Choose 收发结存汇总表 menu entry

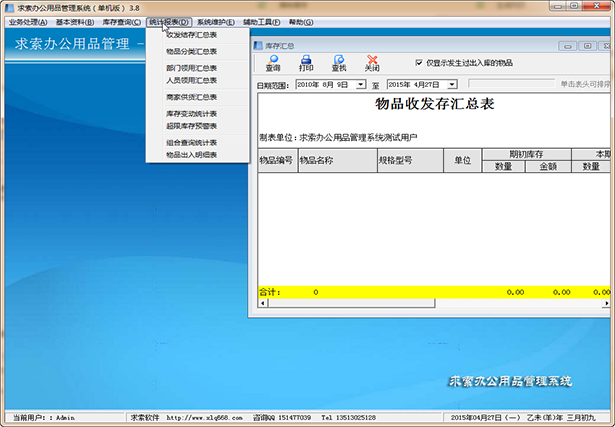tap(198, 35)
